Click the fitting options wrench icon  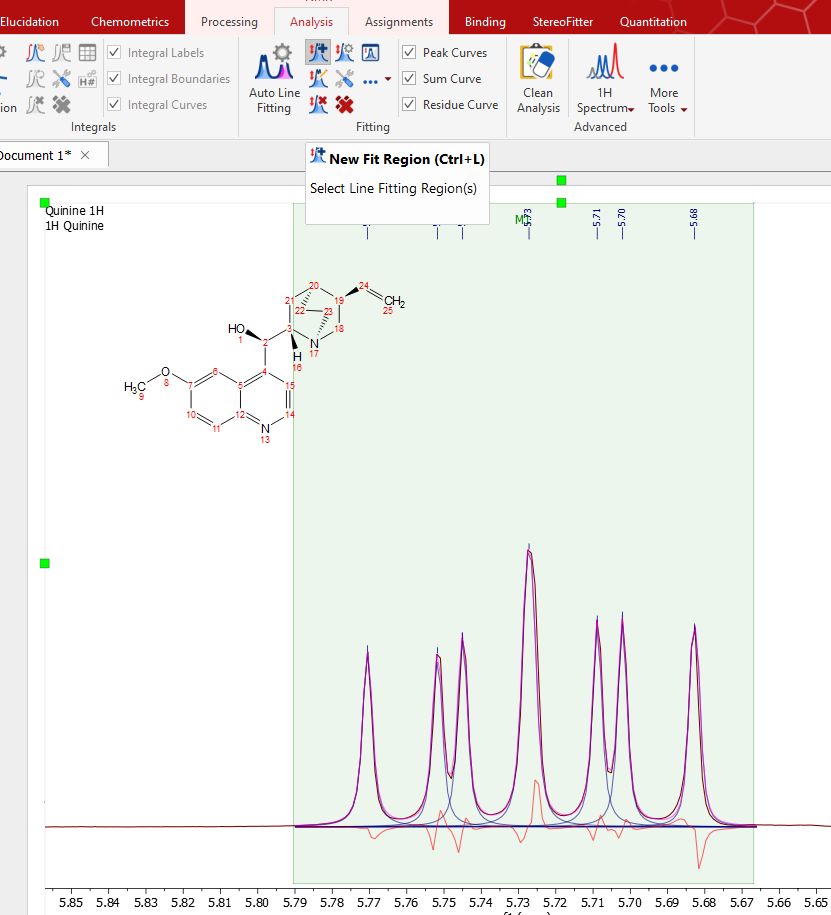pyautogui.click(x=345, y=79)
